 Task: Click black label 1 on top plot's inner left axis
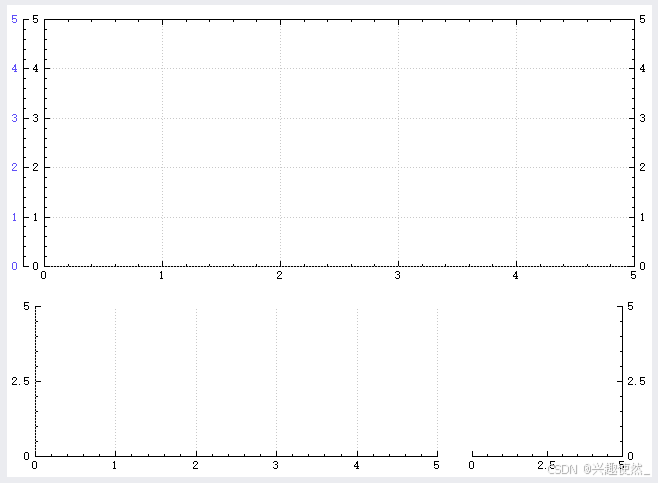click(35, 217)
